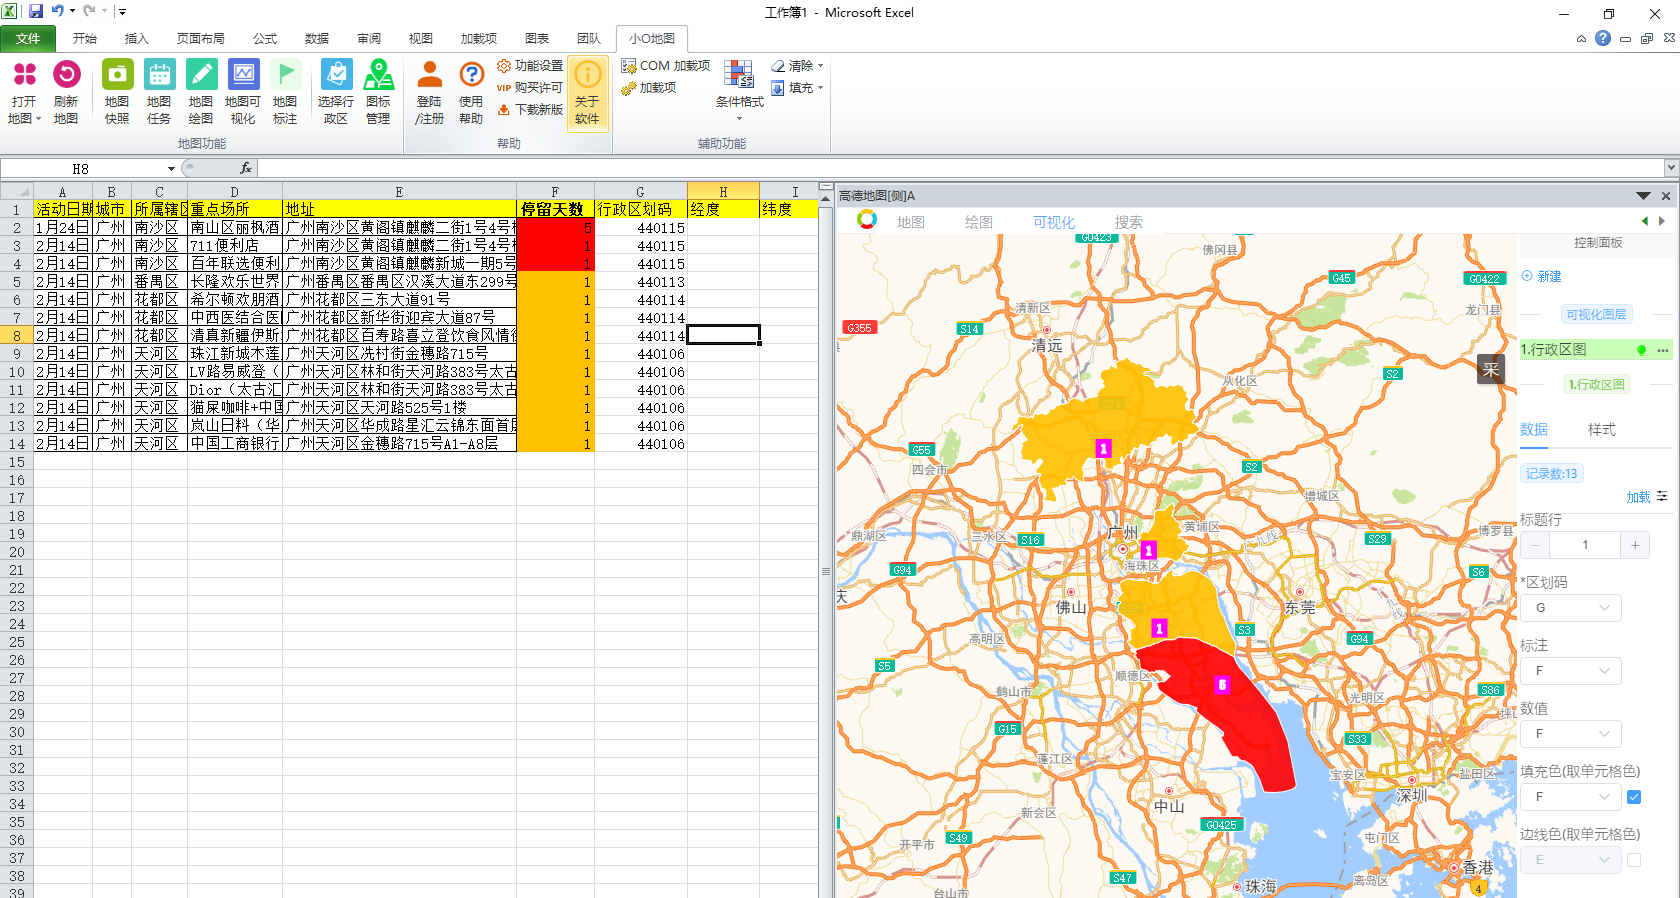Open the 公式 ribbon tab

pos(265,39)
